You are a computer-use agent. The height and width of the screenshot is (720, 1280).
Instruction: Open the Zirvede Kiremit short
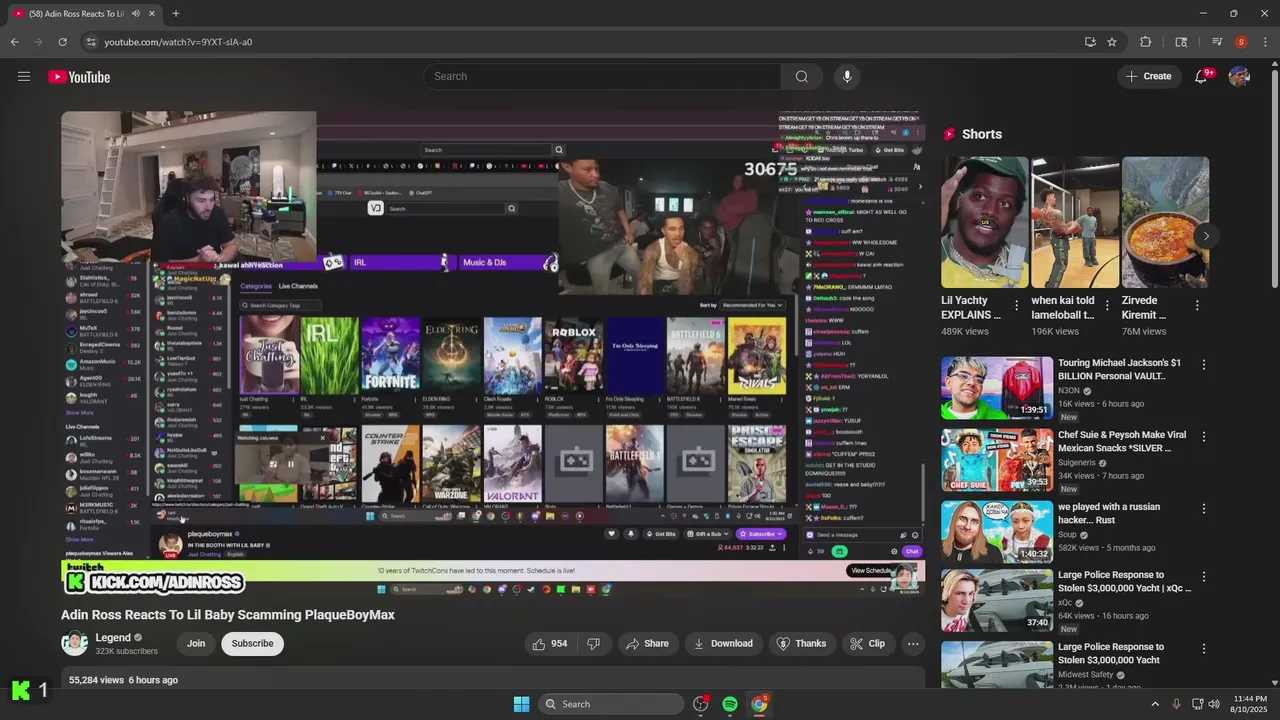coord(1165,222)
